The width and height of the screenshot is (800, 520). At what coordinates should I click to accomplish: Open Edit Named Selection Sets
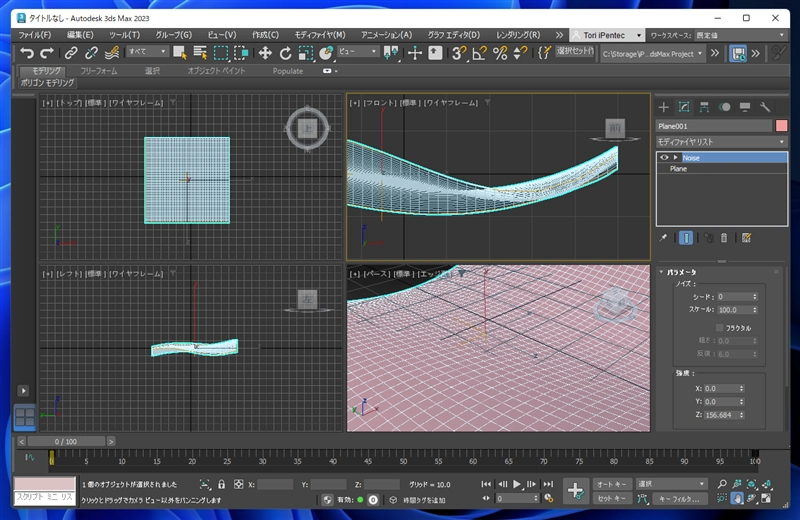click(544, 53)
